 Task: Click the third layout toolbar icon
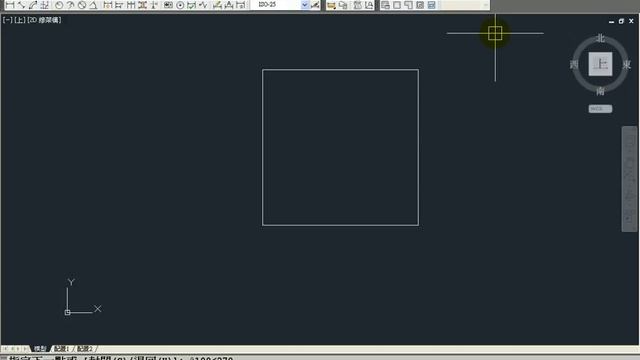(x=358, y=5)
